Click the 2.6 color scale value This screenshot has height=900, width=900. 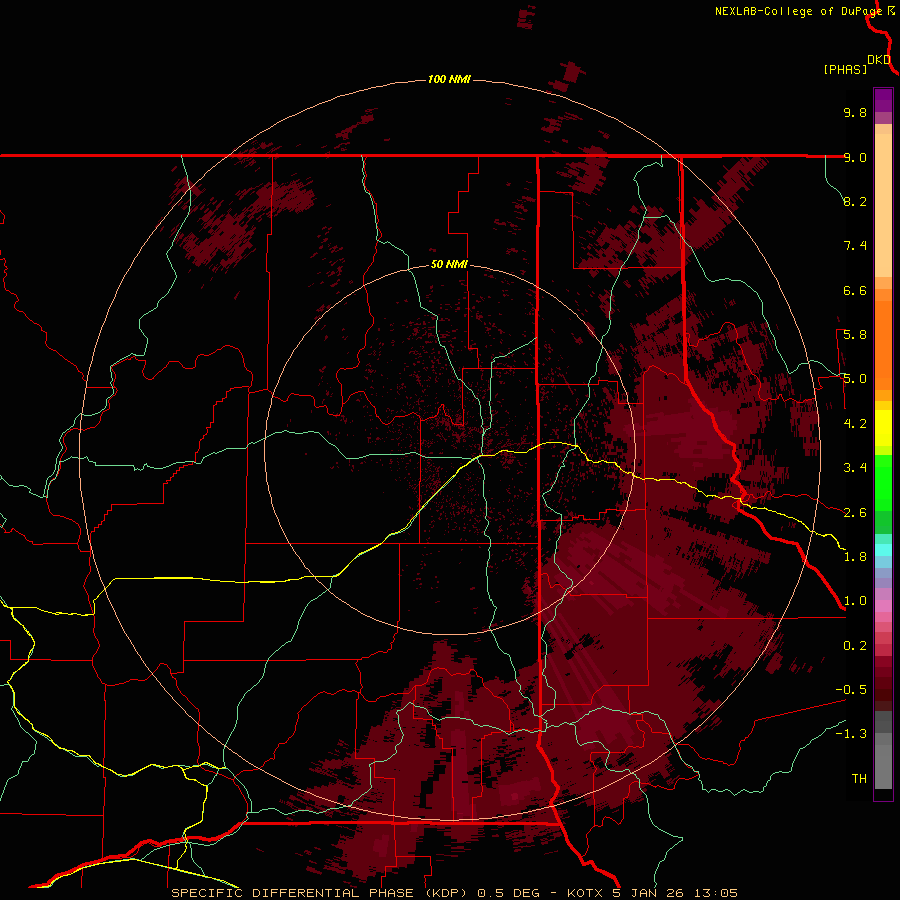pos(855,513)
